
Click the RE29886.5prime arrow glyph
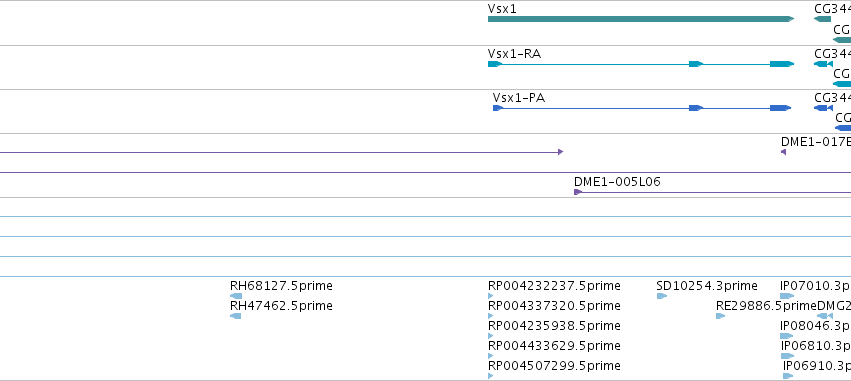(x=721, y=316)
